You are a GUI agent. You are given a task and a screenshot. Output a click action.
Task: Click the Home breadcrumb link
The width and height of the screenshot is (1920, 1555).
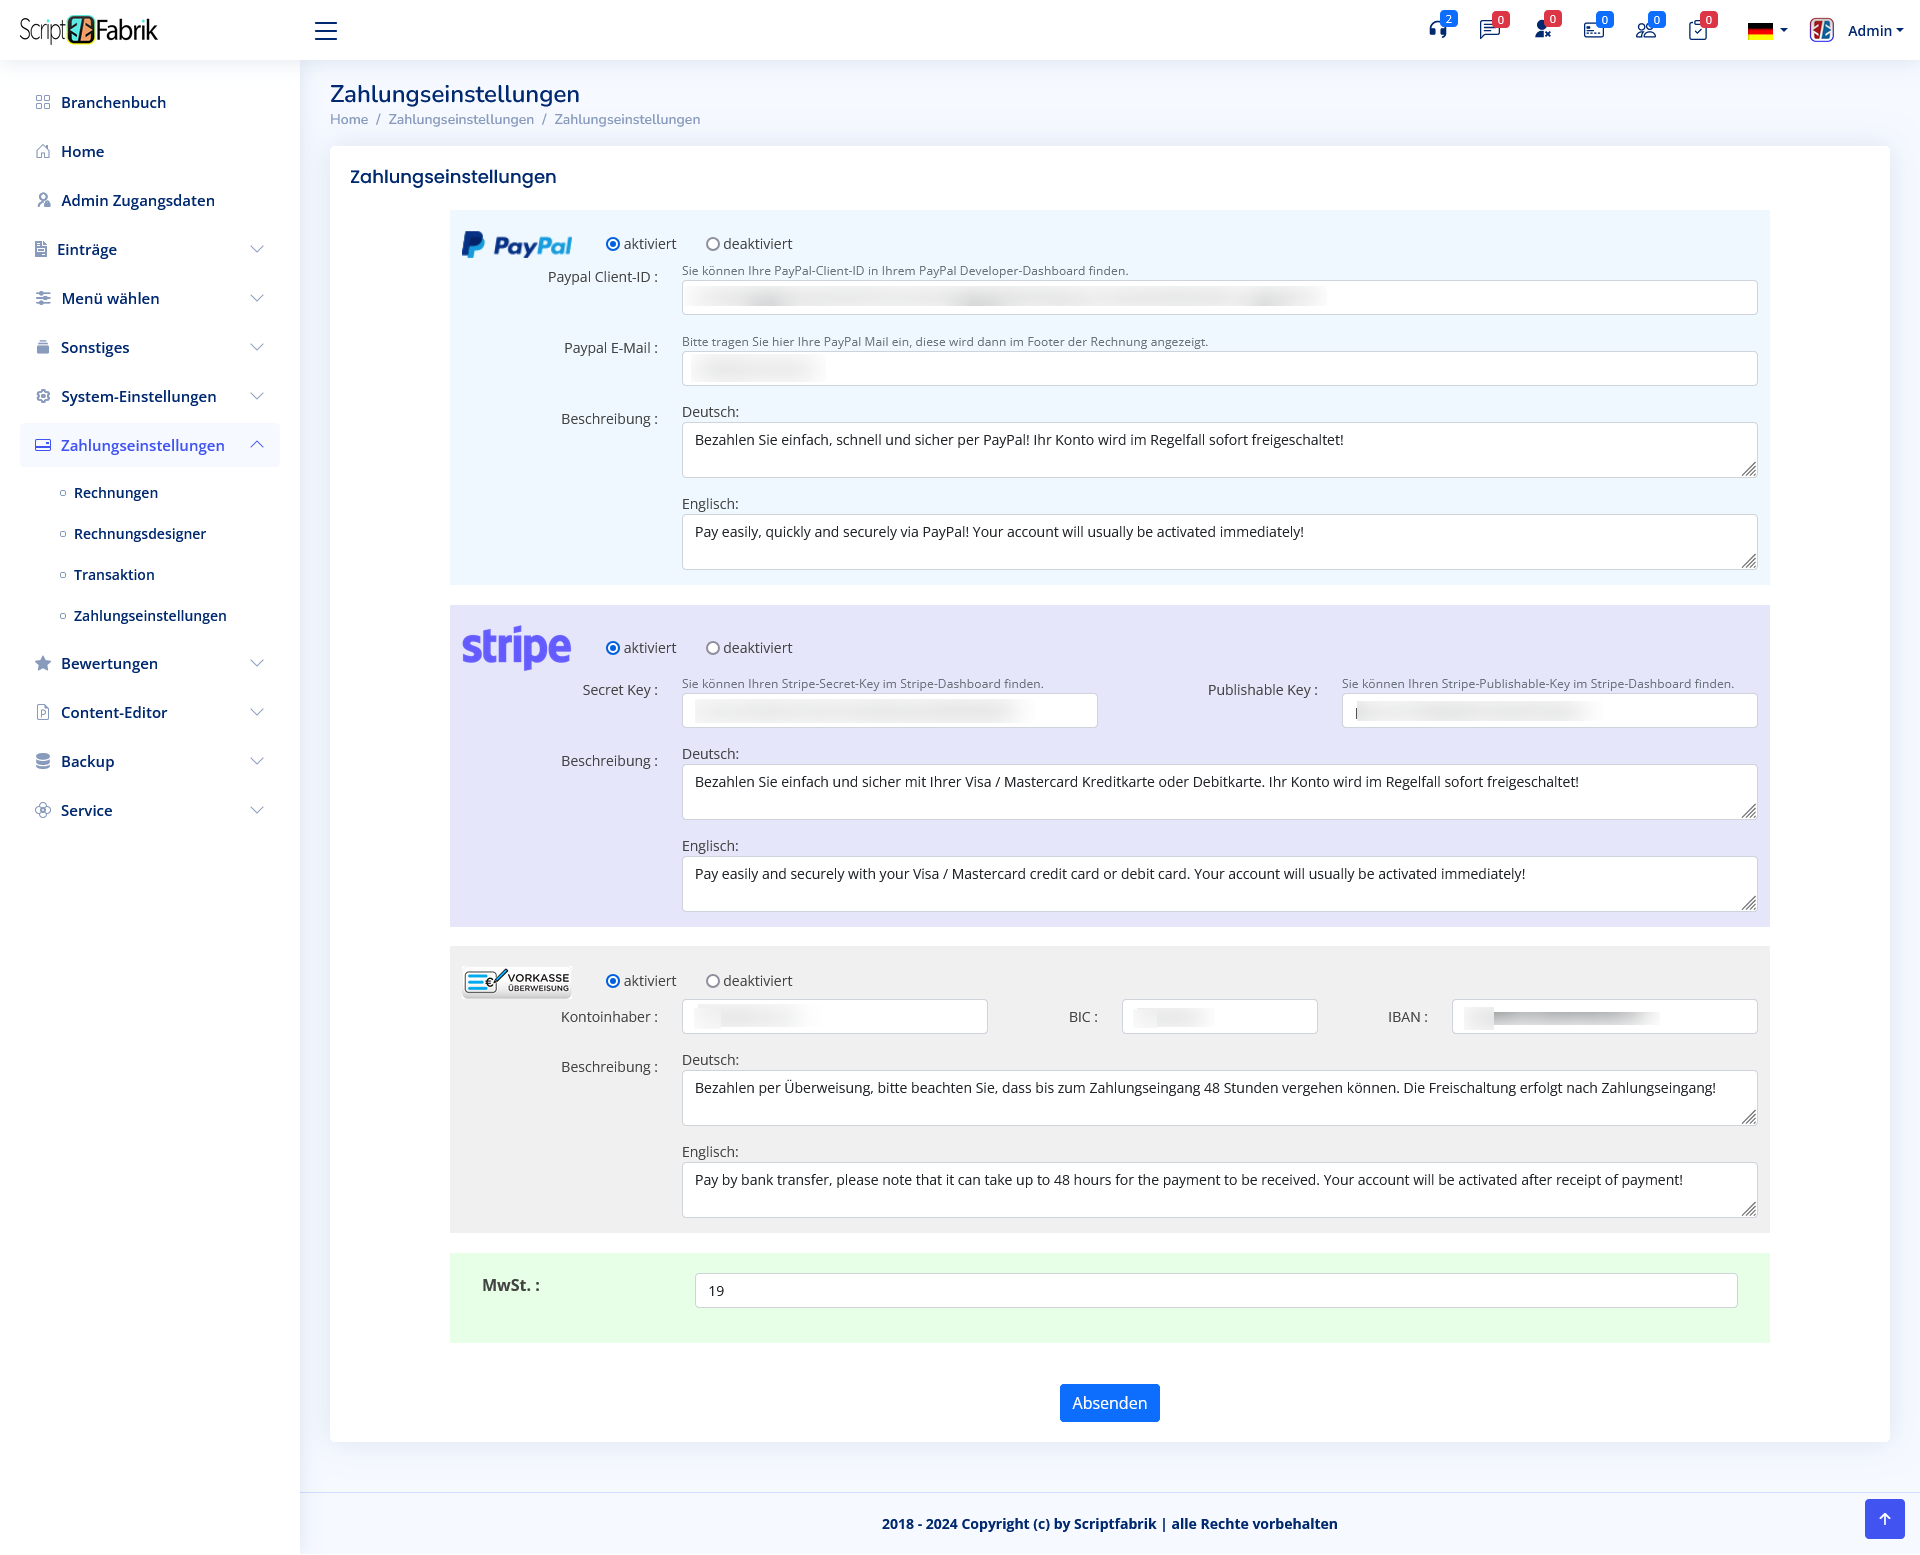tap(349, 119)
